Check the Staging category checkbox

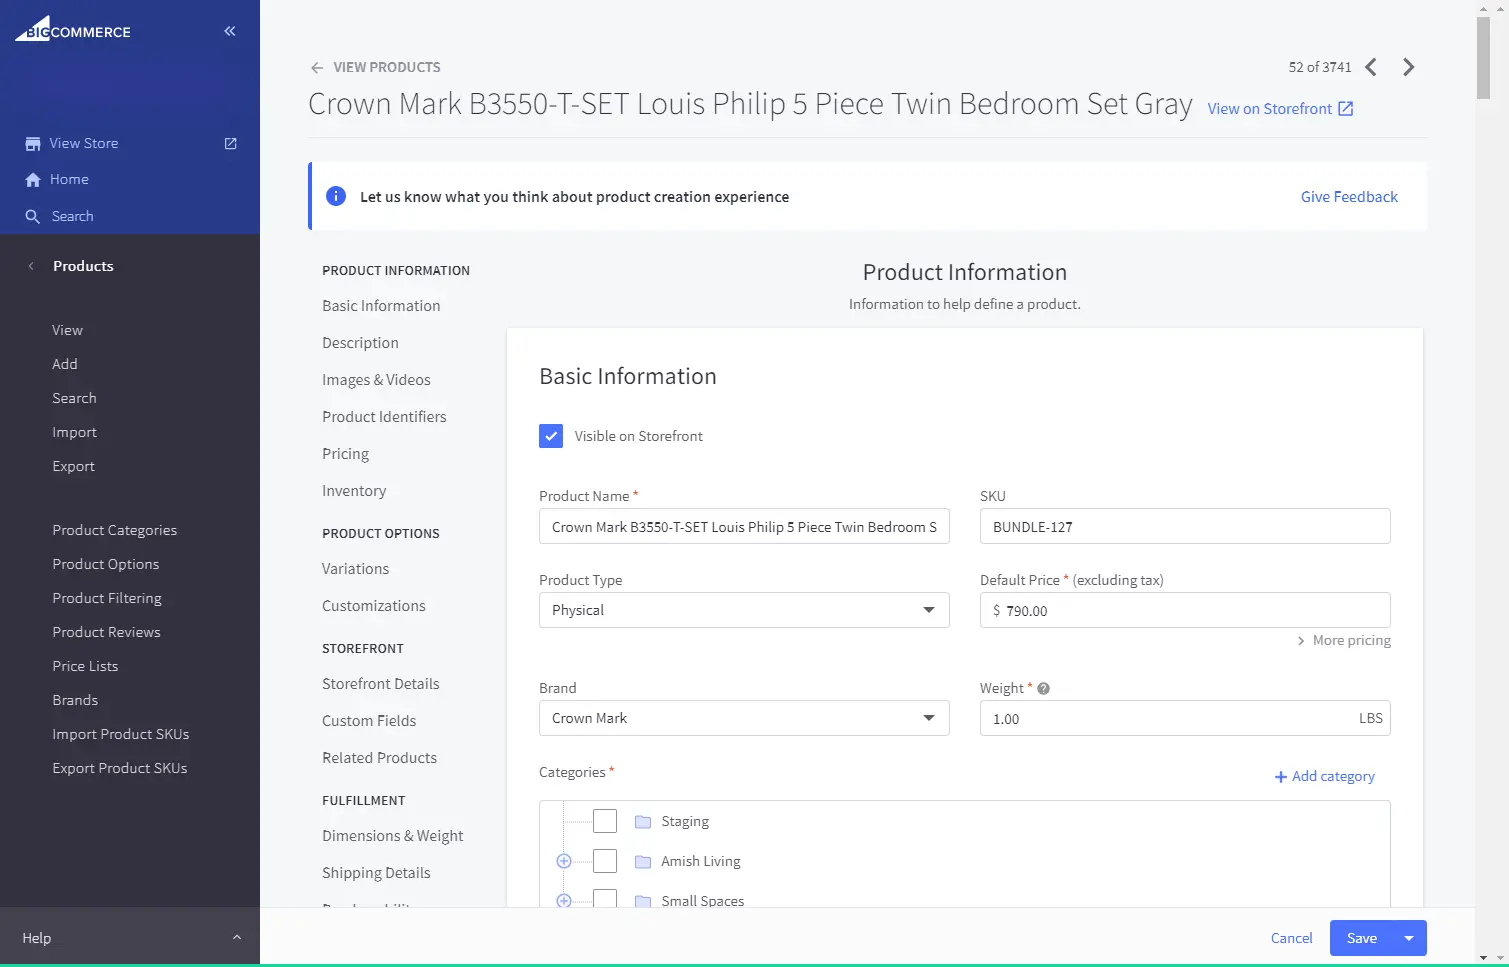coord(605,821)
